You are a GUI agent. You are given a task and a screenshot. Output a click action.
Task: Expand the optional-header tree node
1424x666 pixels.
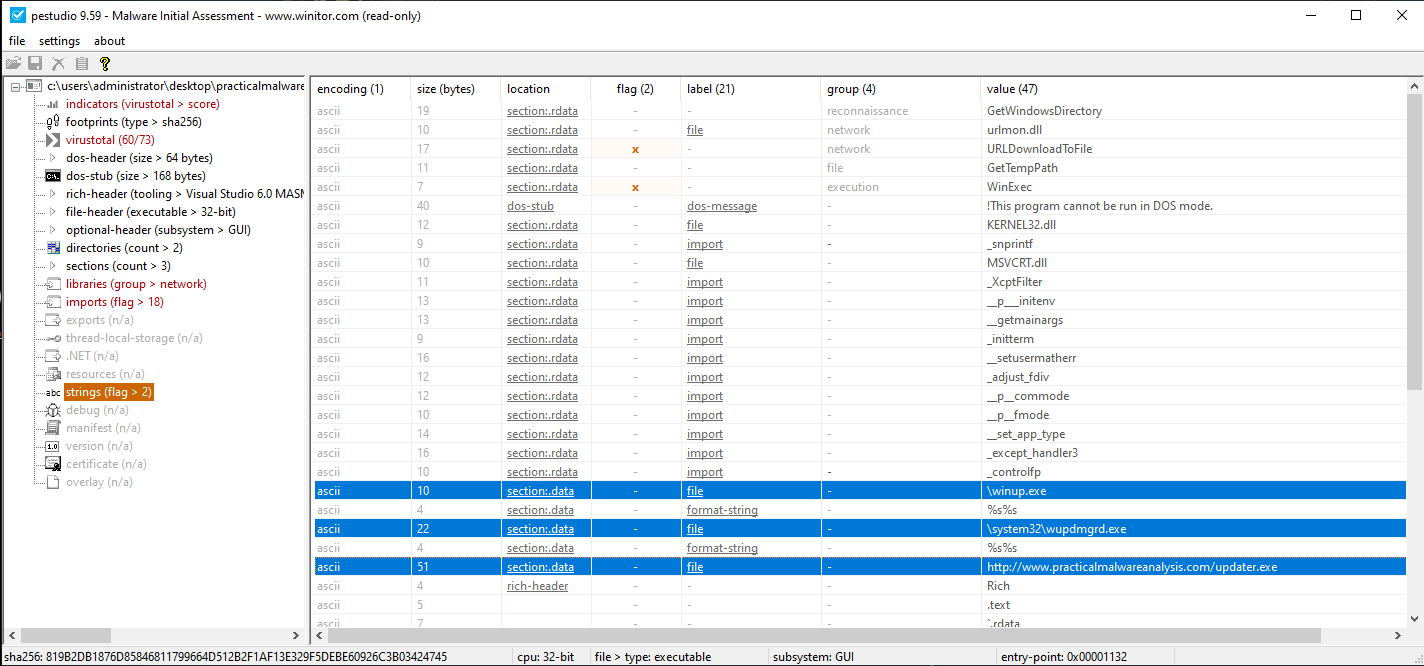pos(53,230)
